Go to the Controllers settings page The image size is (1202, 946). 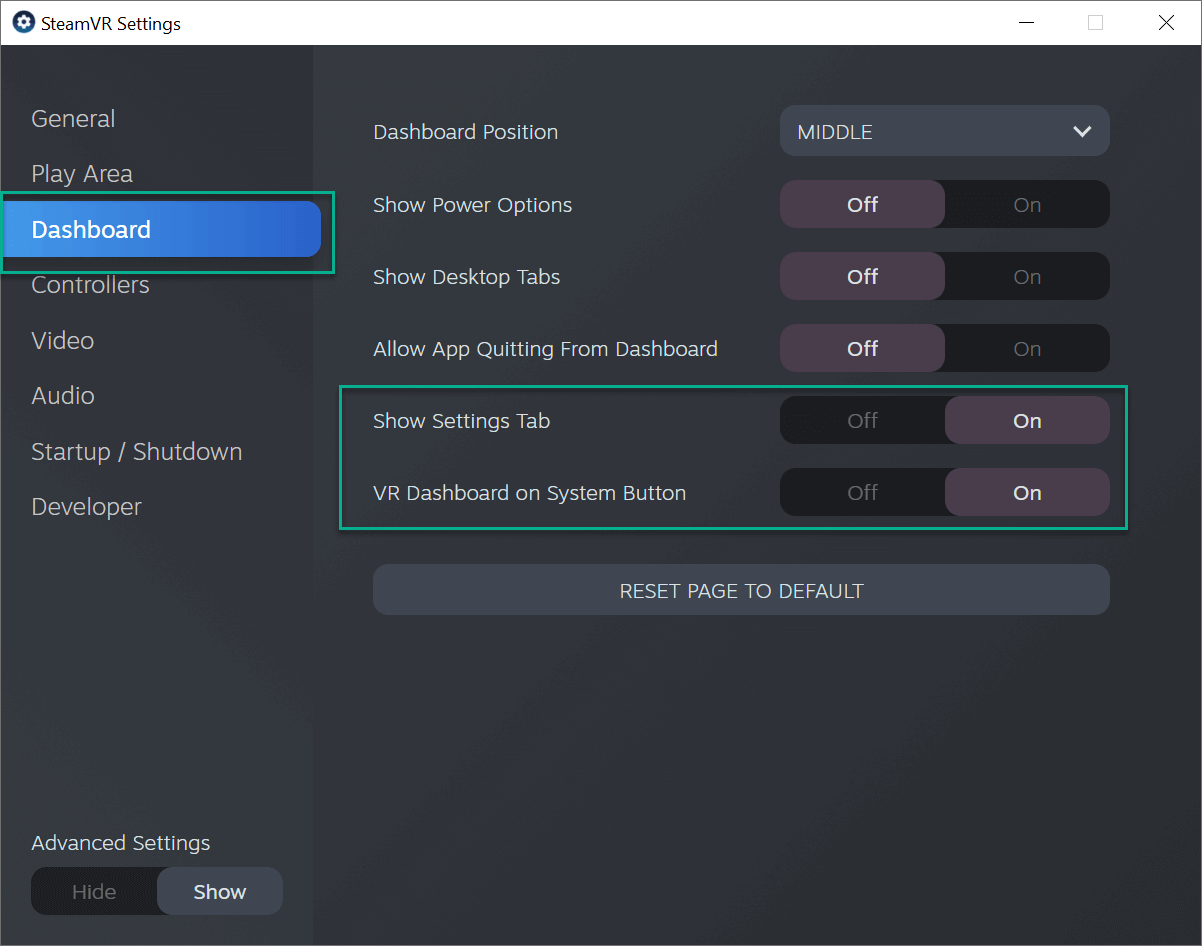coord(90,285)
